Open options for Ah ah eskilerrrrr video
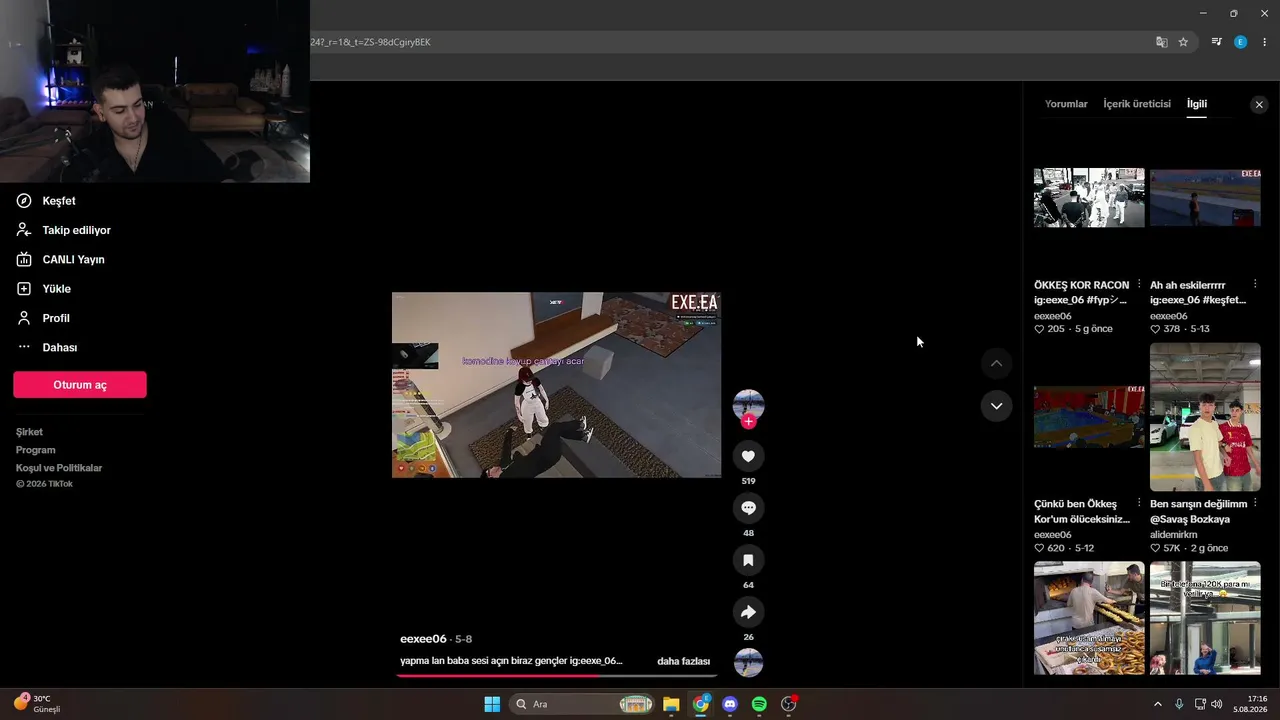This screenshot has height=720, width=1280. tap(1255, 284)
